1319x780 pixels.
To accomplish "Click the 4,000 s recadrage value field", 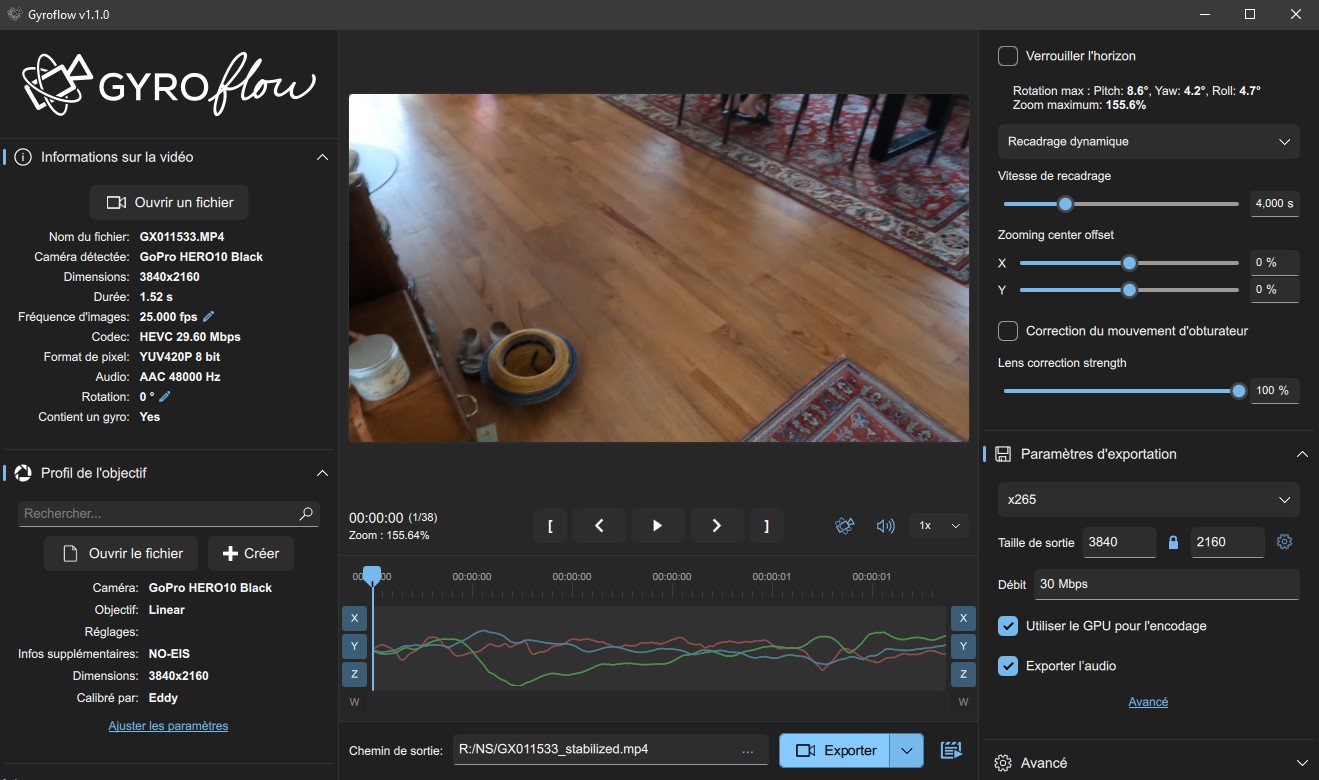I will [1275, 203].
